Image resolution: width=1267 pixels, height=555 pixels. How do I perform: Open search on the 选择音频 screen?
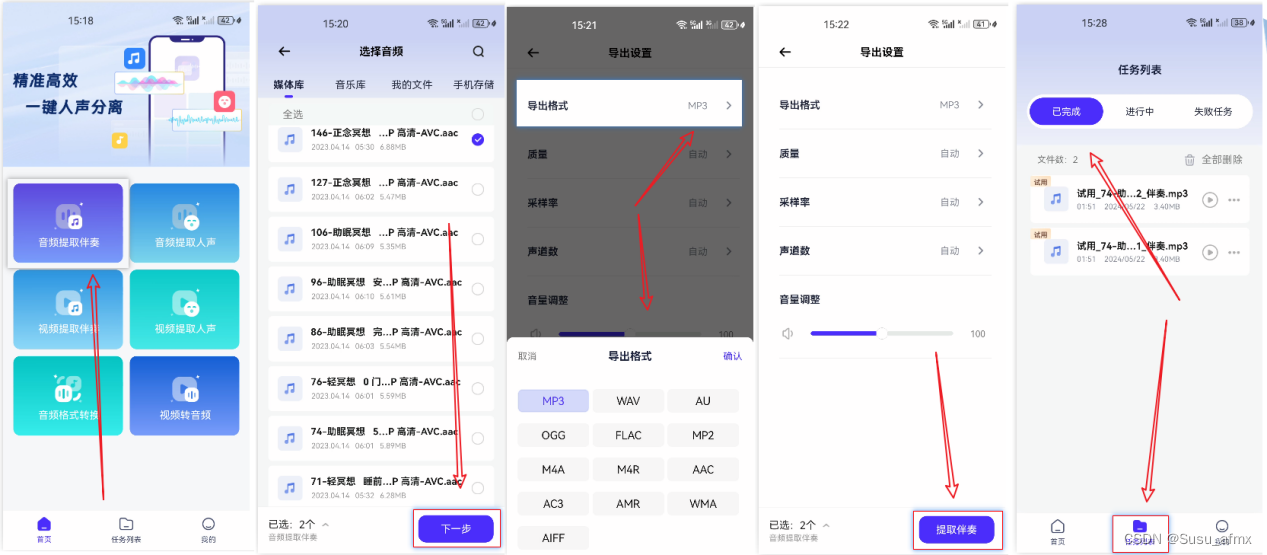pos(478,51)
